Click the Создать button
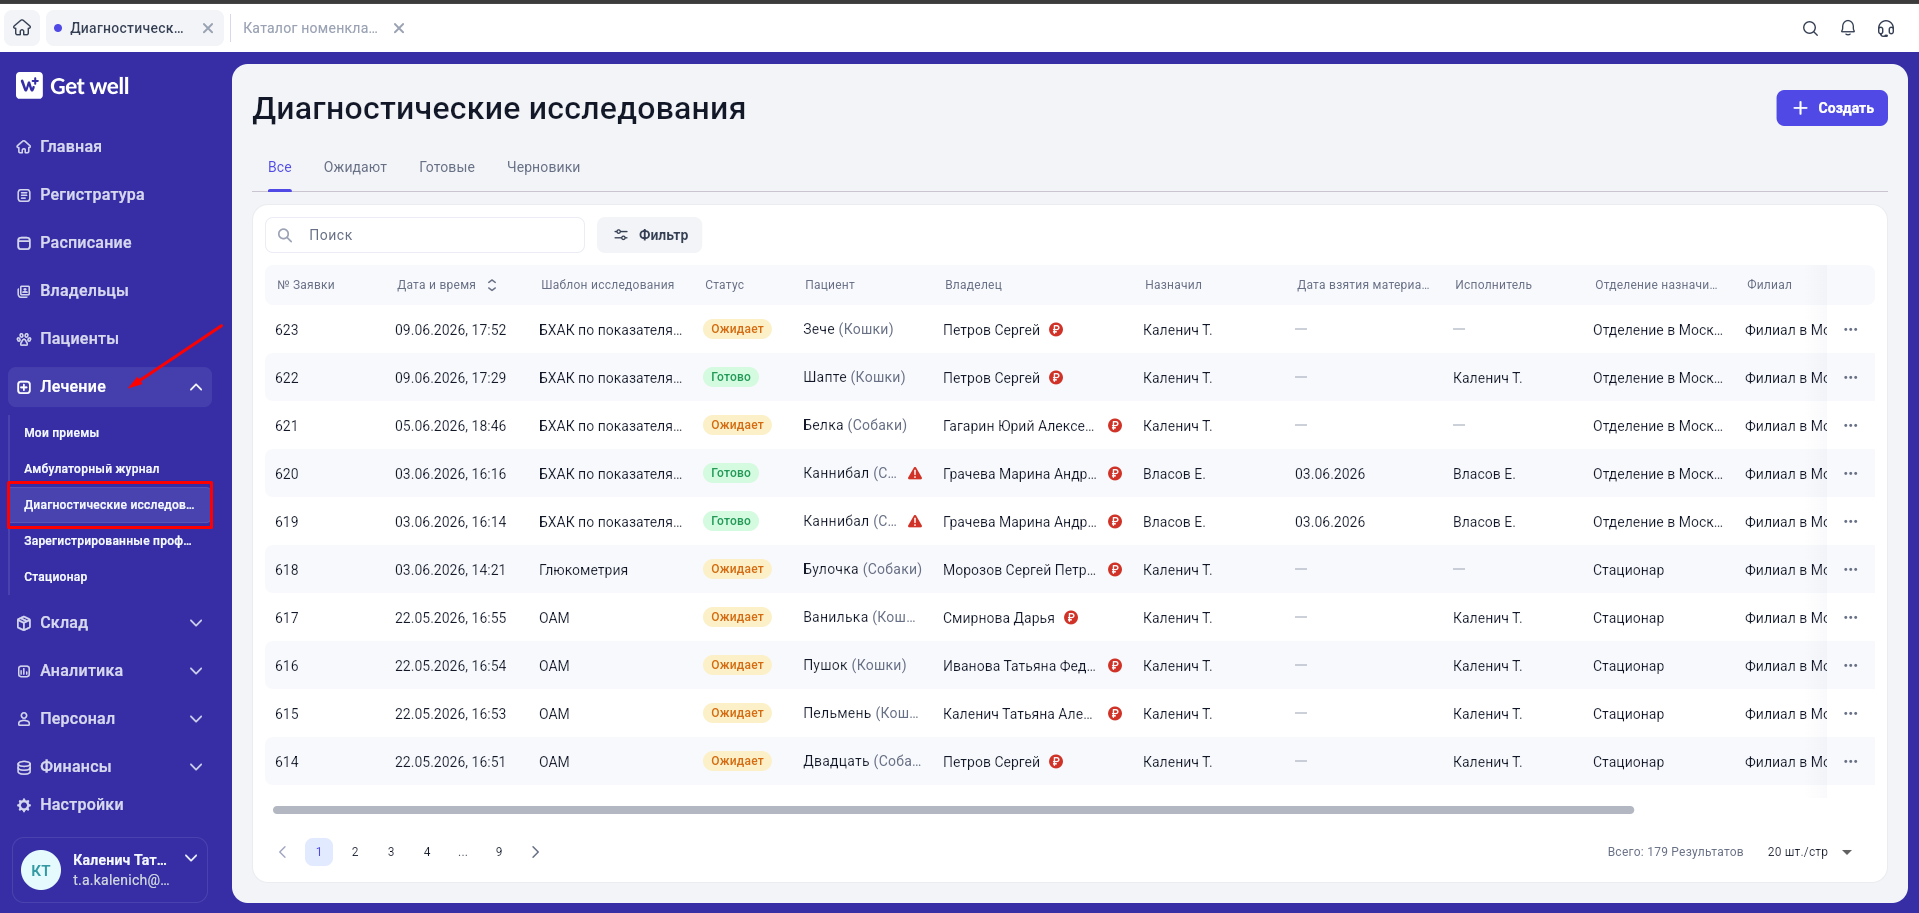 pyautogui.click(x=1832, y=108)
